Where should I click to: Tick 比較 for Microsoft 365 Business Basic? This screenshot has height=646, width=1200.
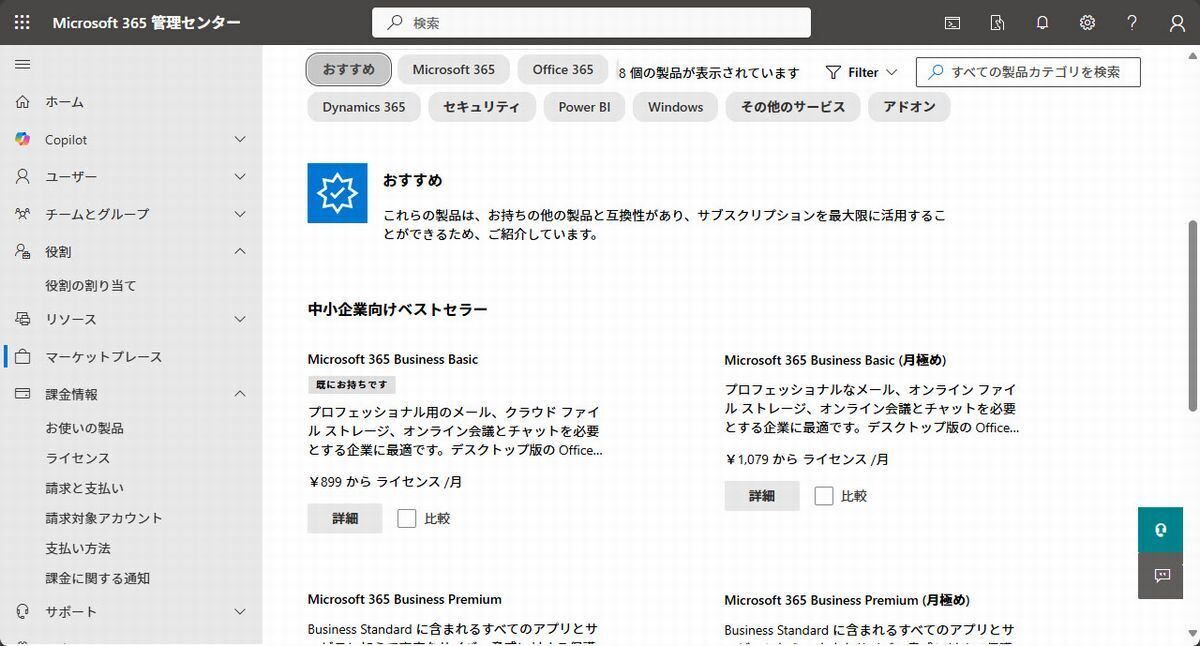(x=406, y=518)
